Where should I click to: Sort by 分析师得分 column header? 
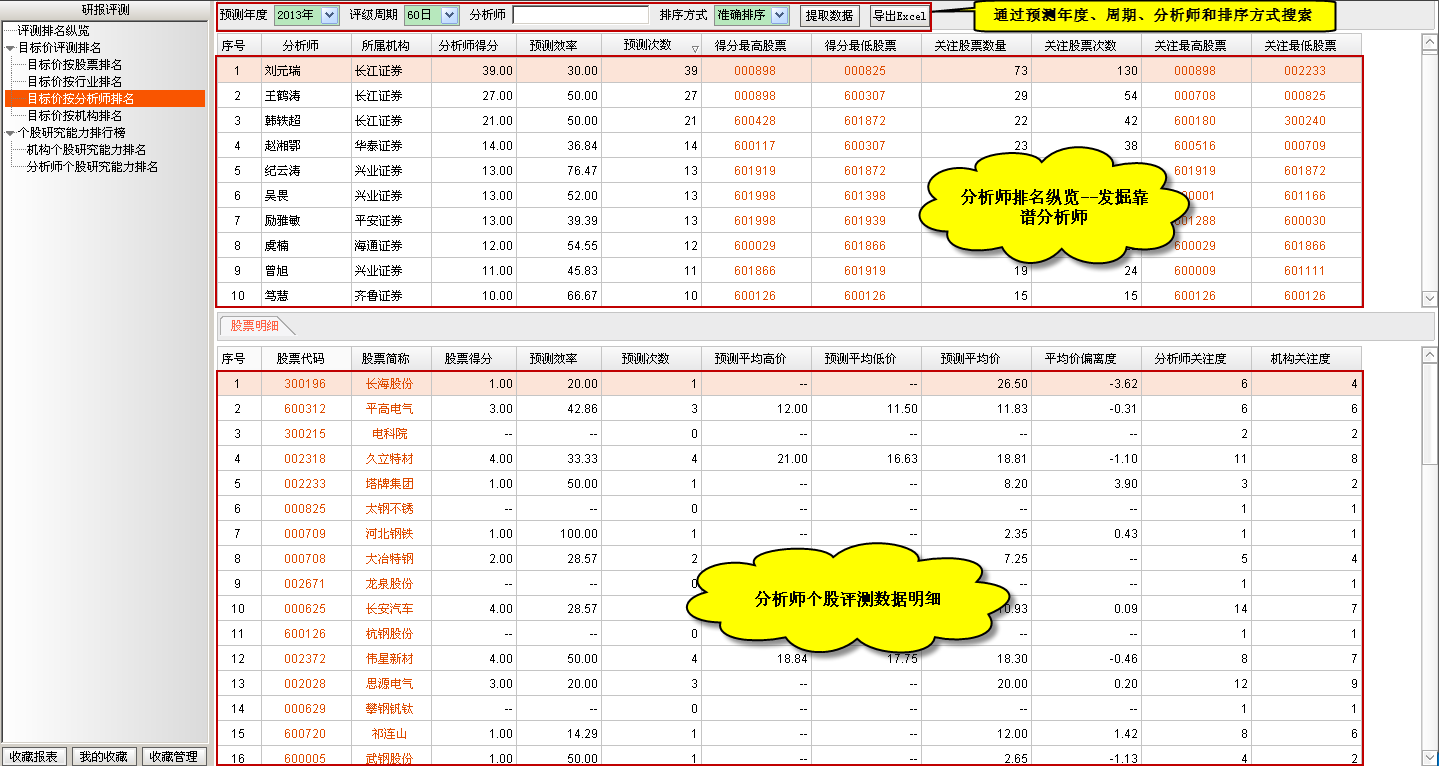475,45
